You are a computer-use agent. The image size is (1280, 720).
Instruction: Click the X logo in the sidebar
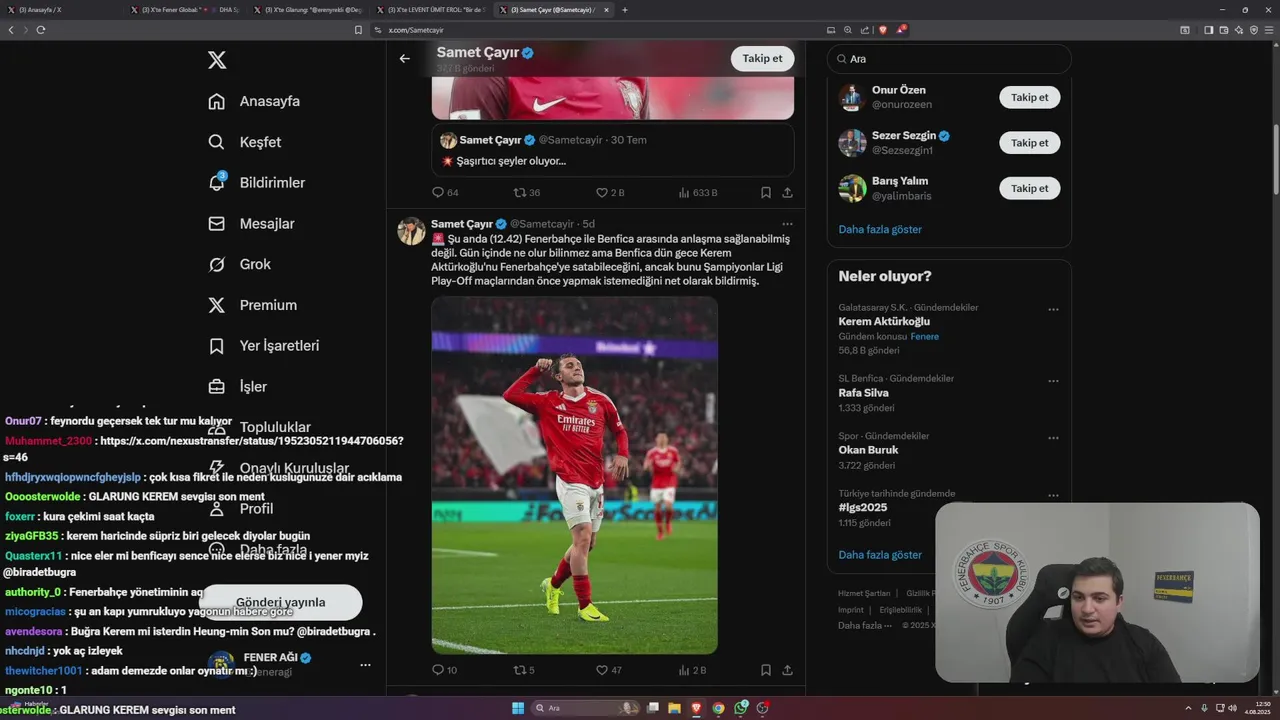217,60
